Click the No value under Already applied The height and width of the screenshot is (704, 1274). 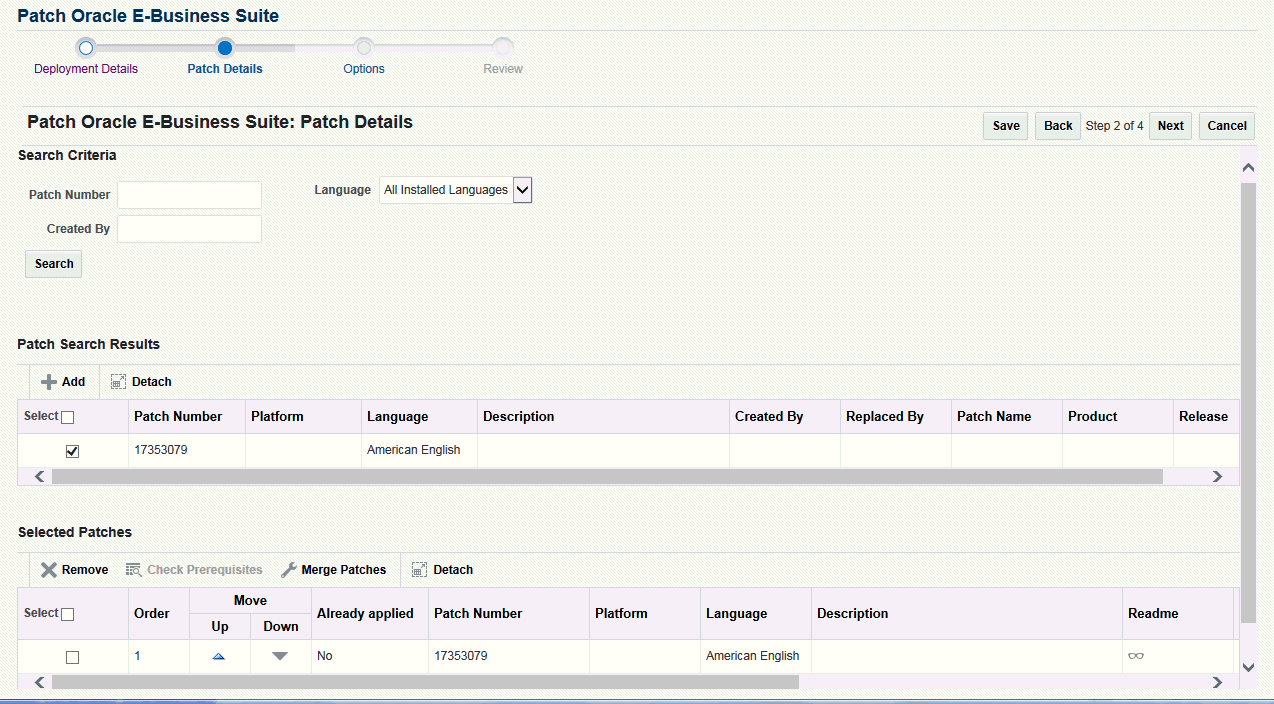pyautogui.click(x=325, y=656)
